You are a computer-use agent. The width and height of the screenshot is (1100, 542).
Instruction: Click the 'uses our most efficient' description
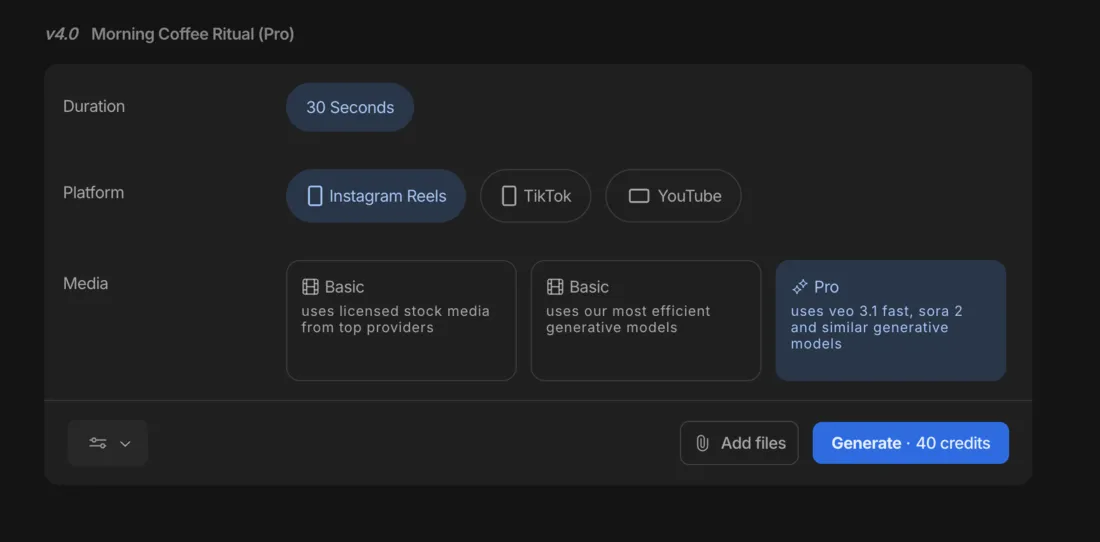tap(629, 319)
